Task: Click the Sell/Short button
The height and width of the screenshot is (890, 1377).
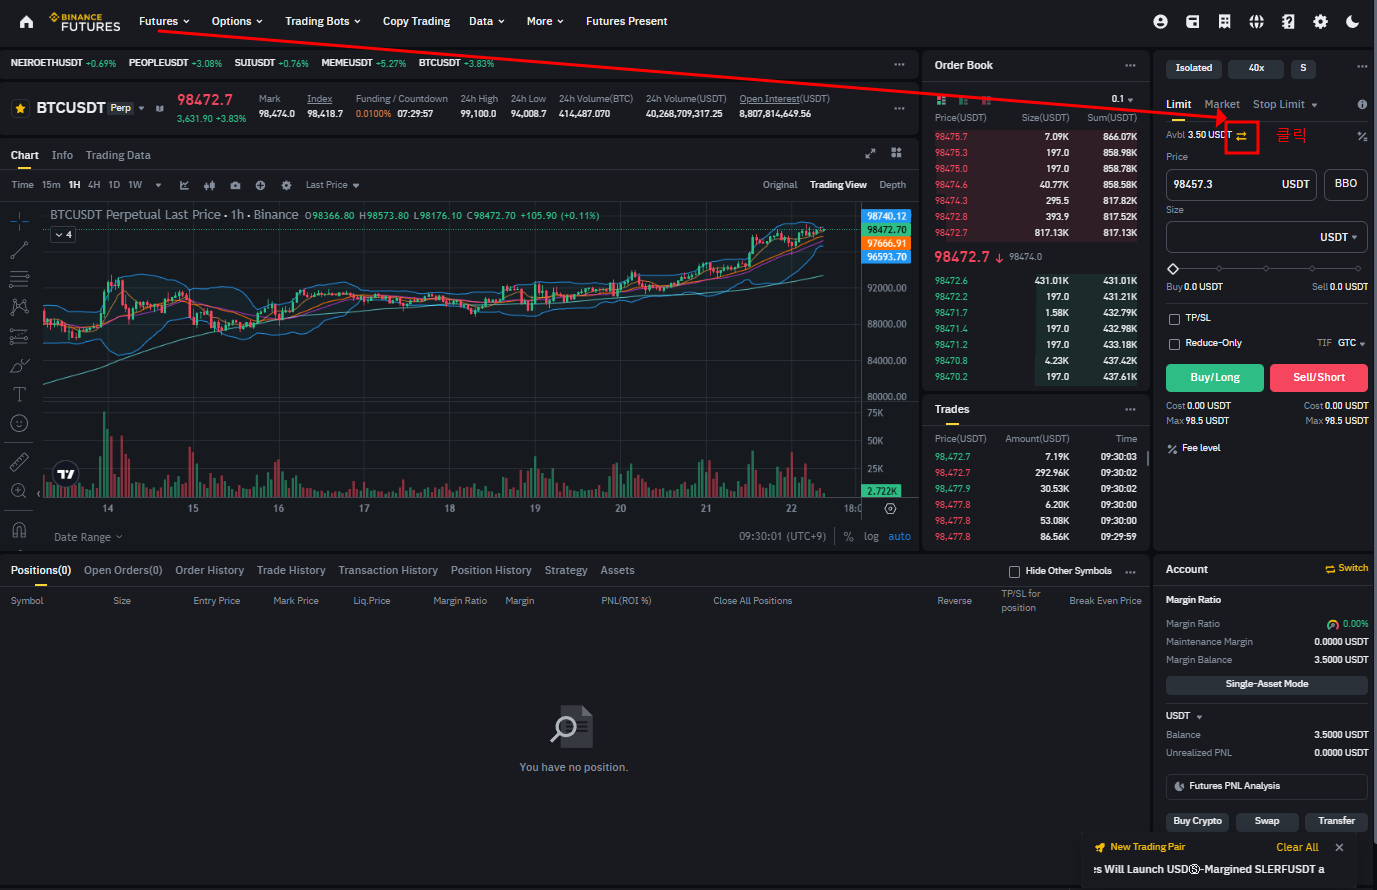Action: pos(1319,377)
